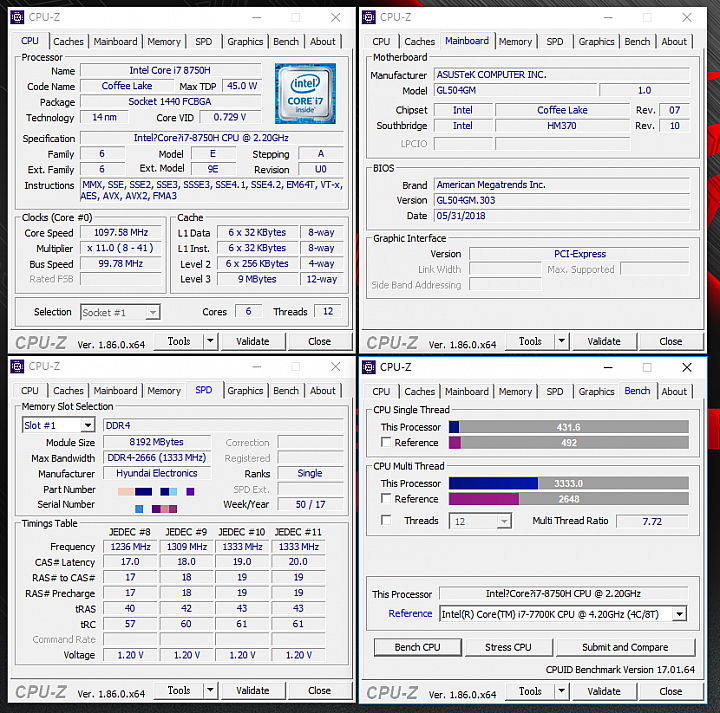Click the BIOS Date field 05/31/2018
720x713 pixels.
562,216
